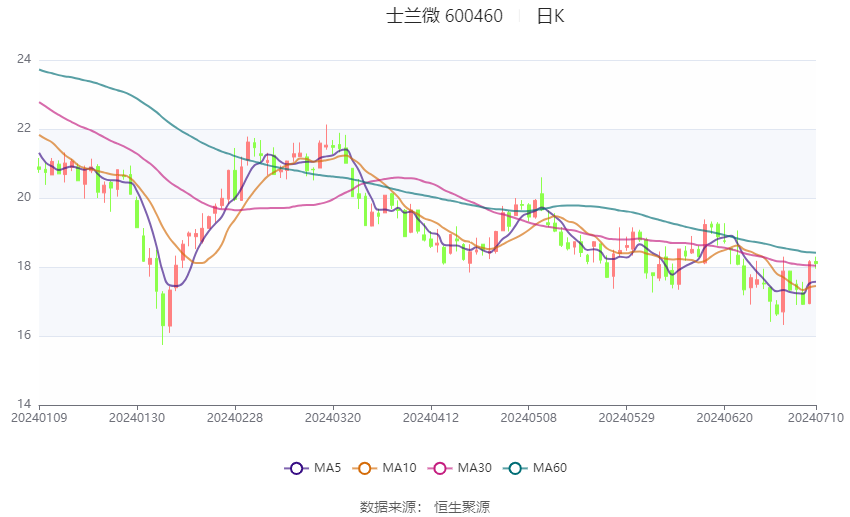This screenshot has height=517, width=850.
Task: Click the 16 price axis label
Action: tap(24, 336)
